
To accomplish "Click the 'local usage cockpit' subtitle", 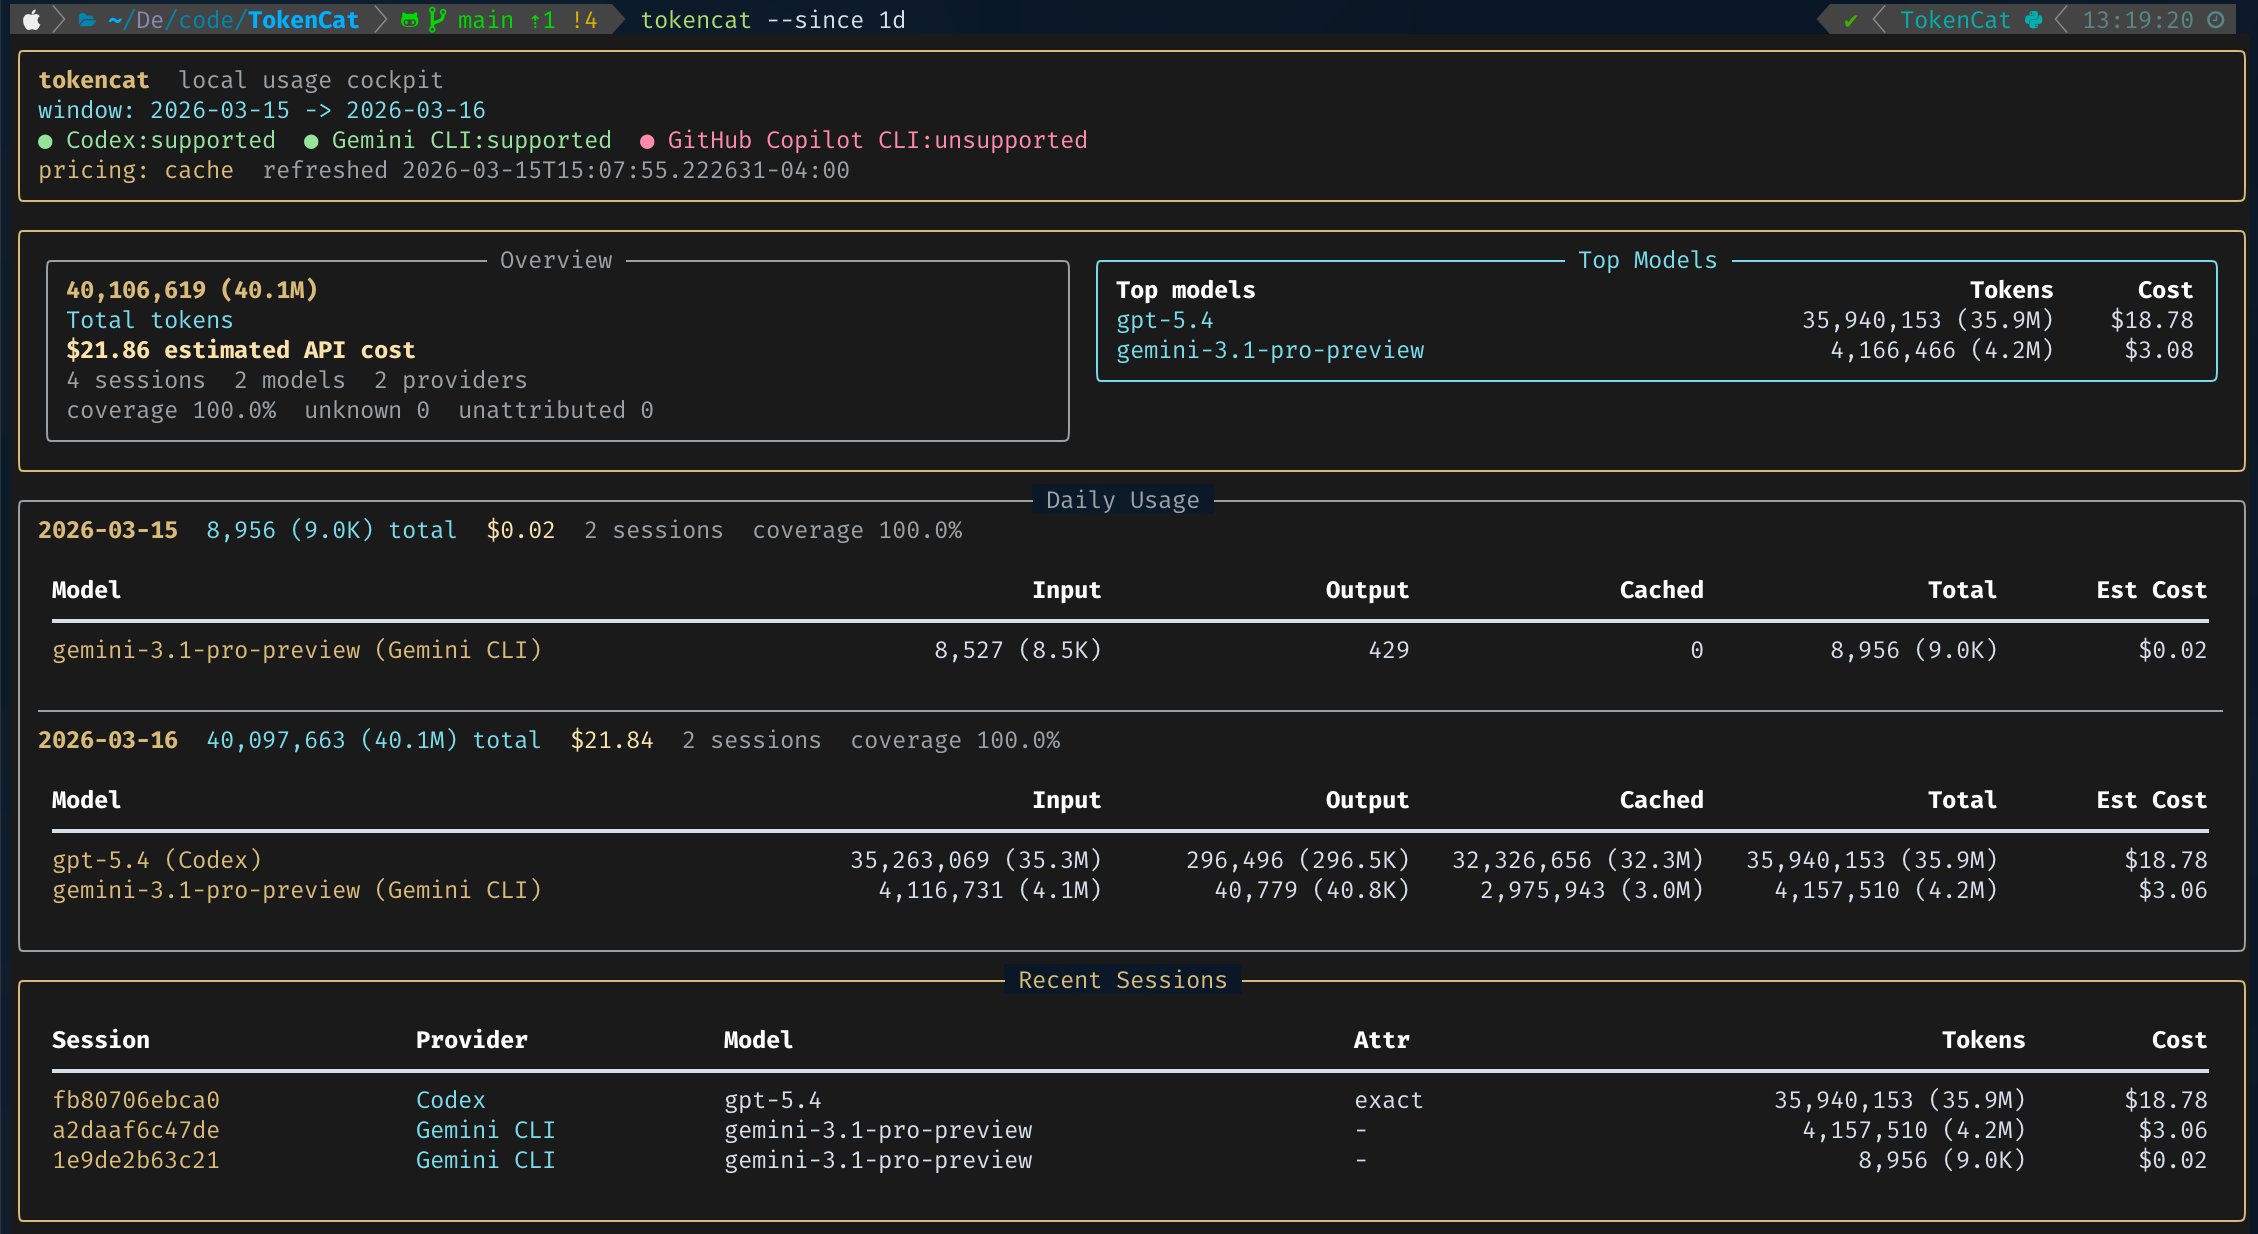I will coord(310,80).
